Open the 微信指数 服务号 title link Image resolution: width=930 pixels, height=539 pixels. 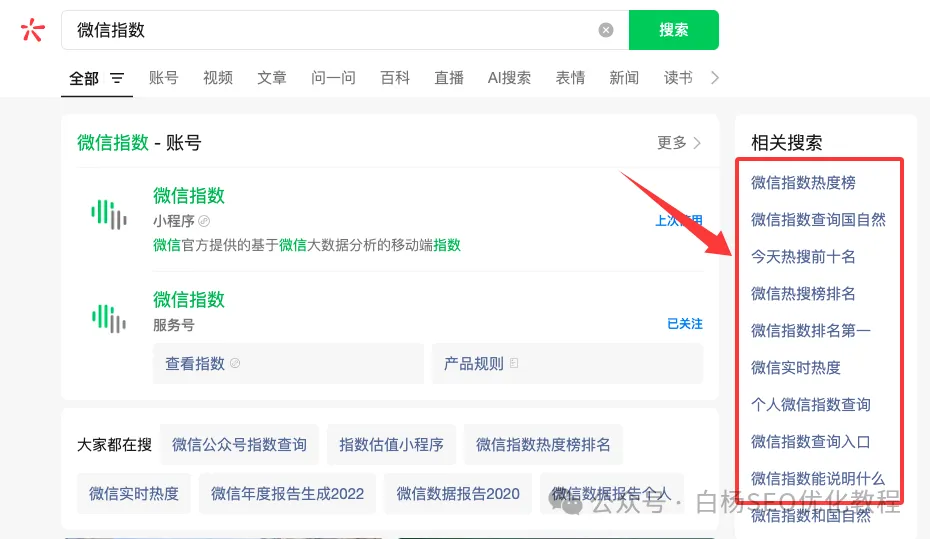(x=189, y=299)
